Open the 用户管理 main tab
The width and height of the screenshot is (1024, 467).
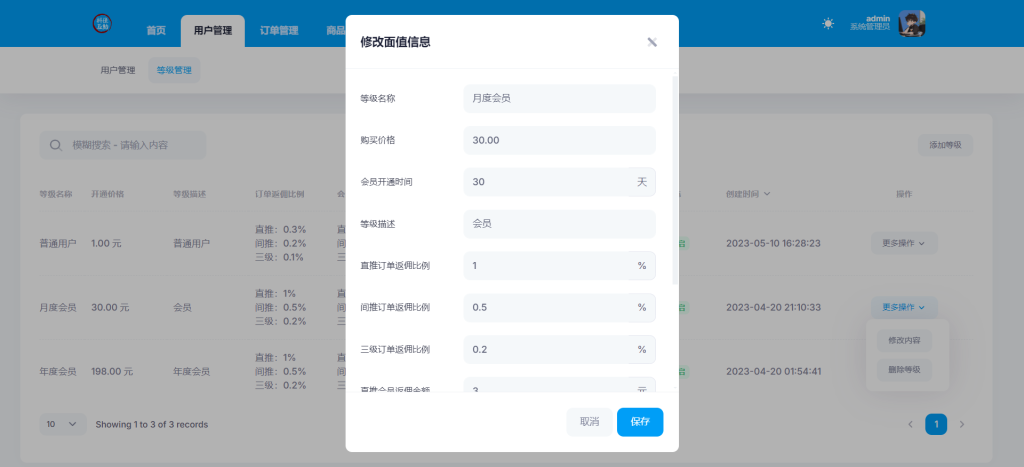[213, 31]
